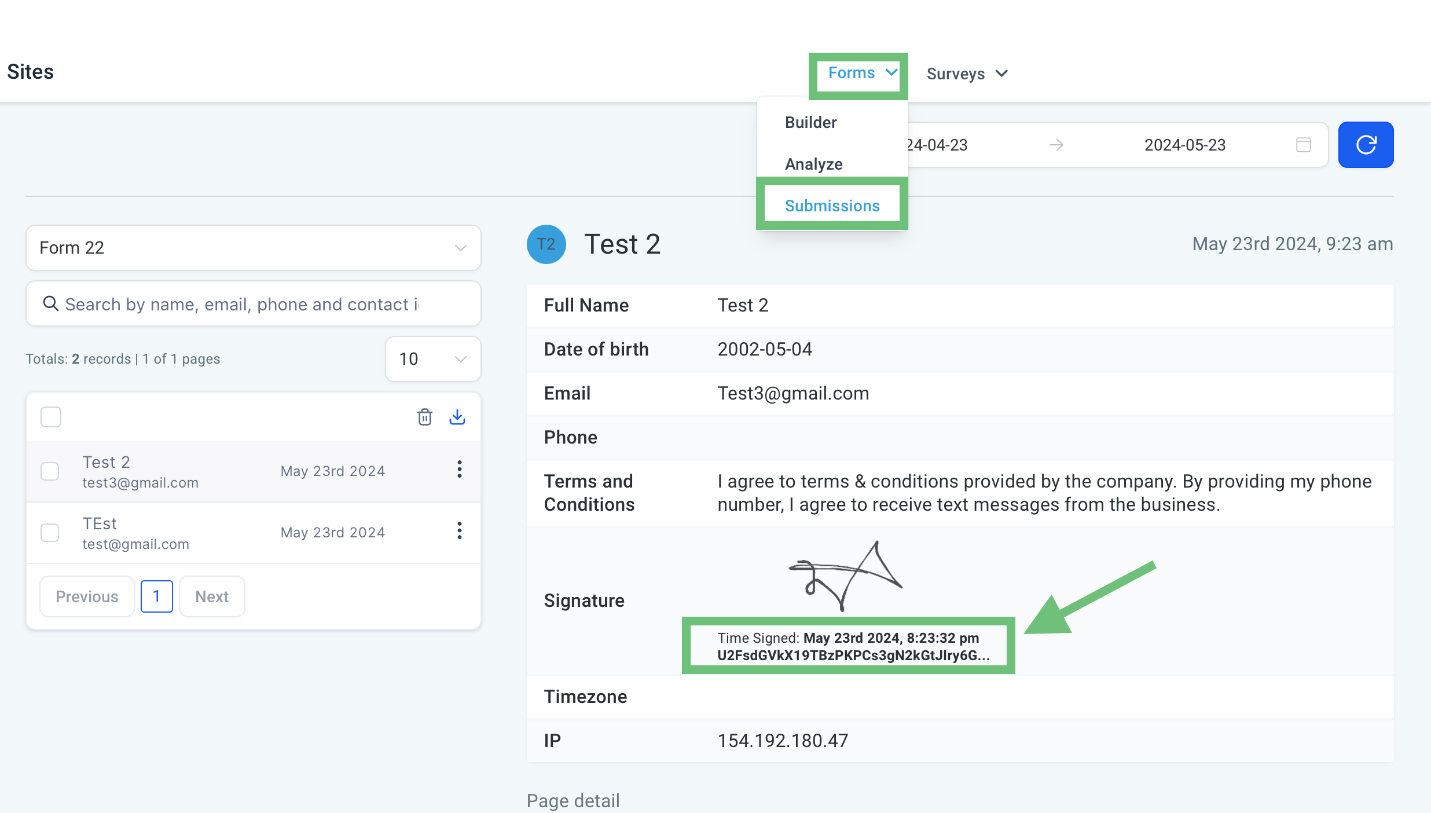Tick the select-all checkbox in list header

point(51,417)
